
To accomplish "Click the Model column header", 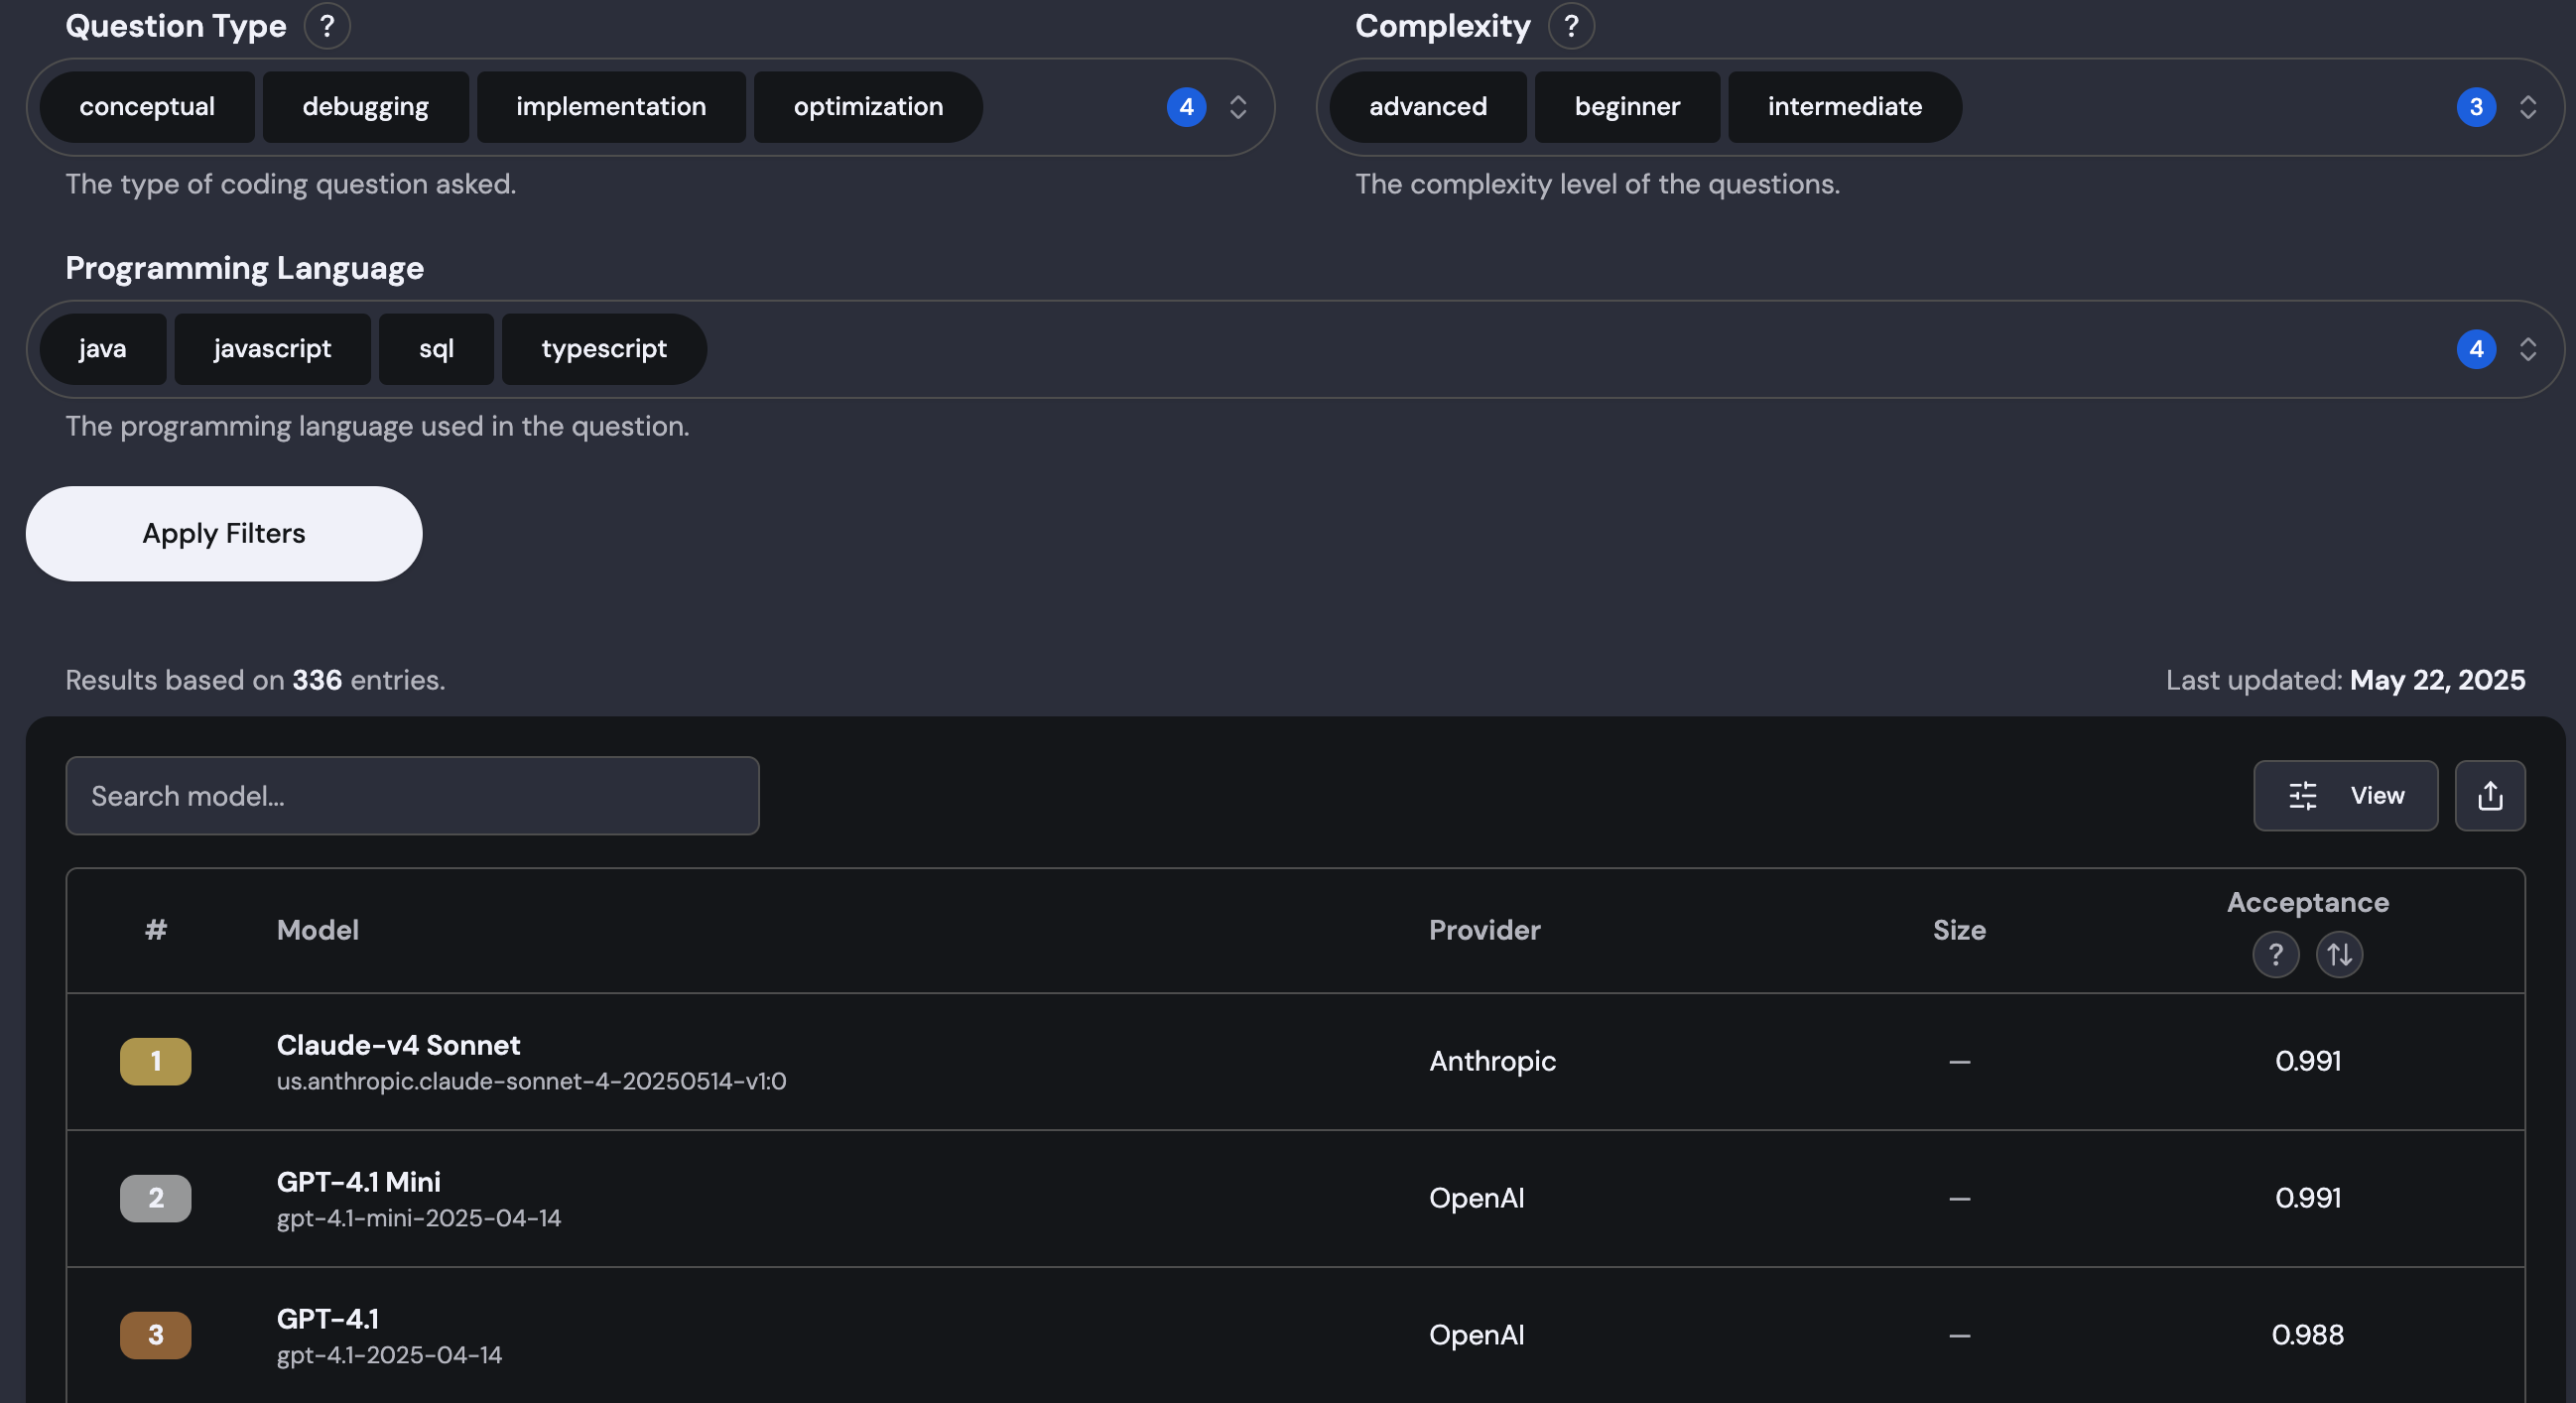I will [x=318, y=930].
